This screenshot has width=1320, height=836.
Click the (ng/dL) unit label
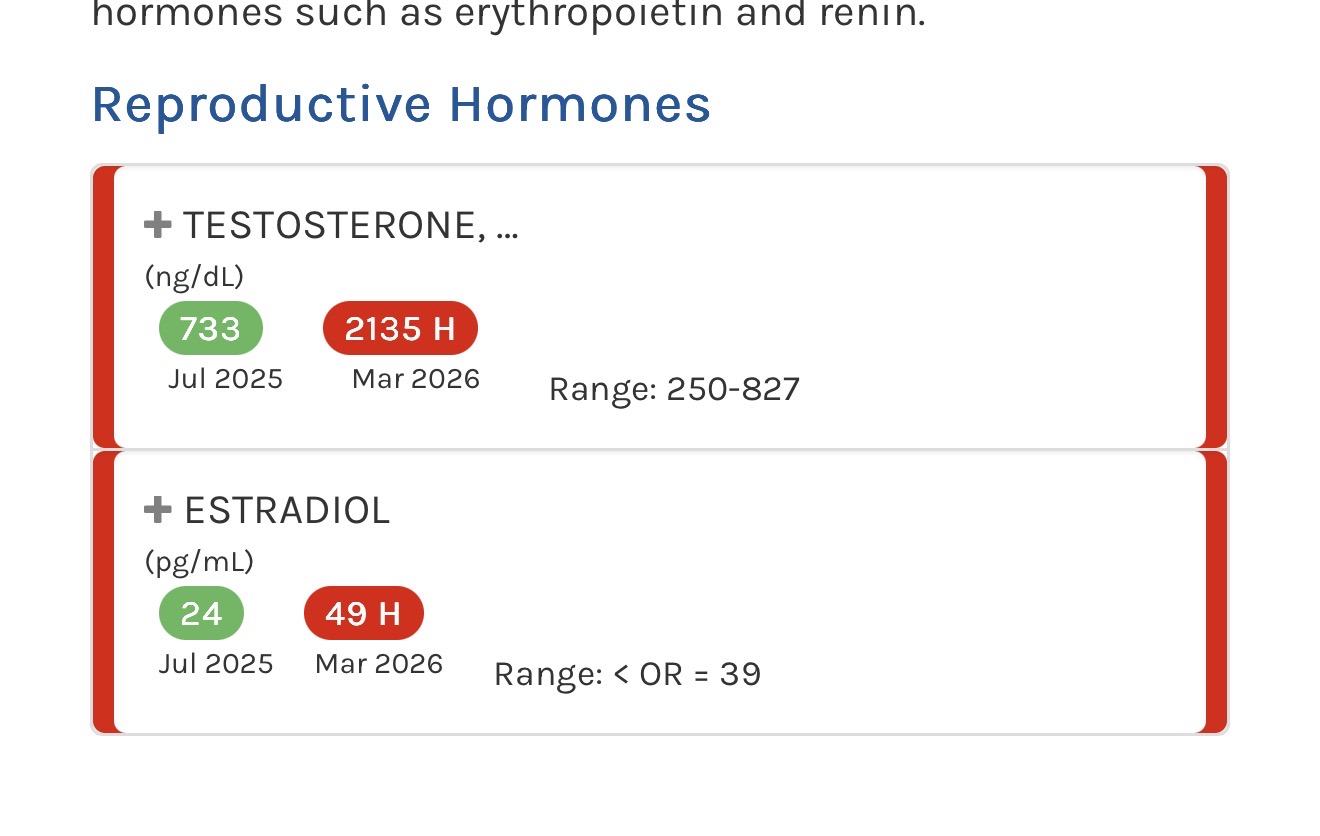click(194, 277)
